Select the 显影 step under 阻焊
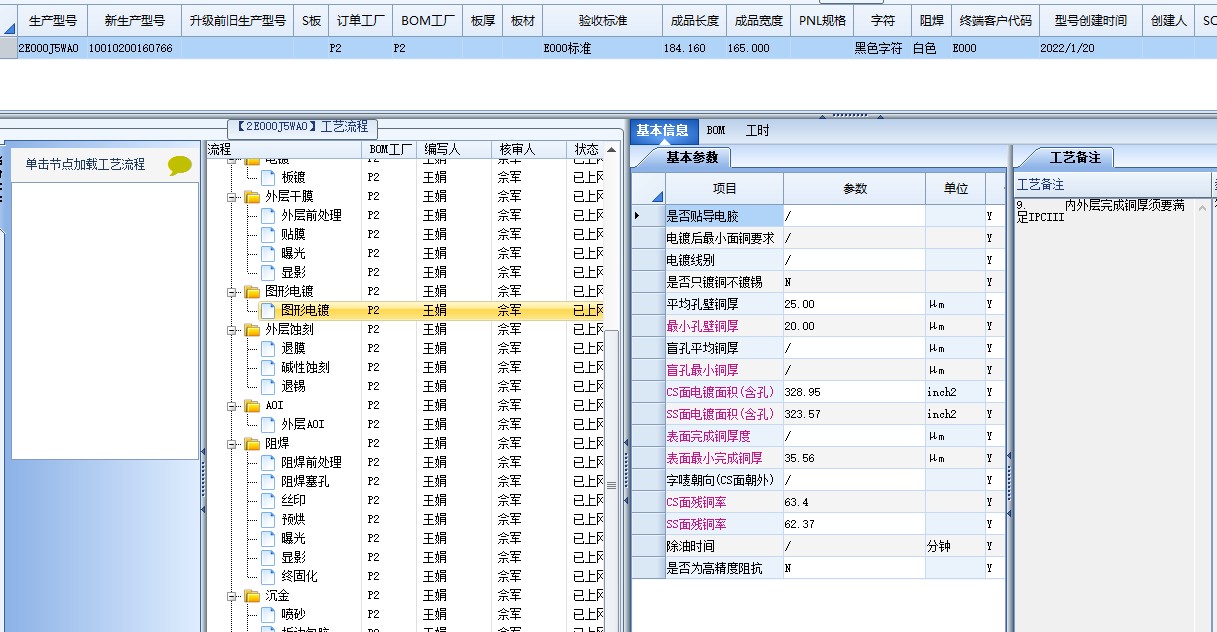The height and width of the screenshot is (632, 1217). click(x=293, y=557)
